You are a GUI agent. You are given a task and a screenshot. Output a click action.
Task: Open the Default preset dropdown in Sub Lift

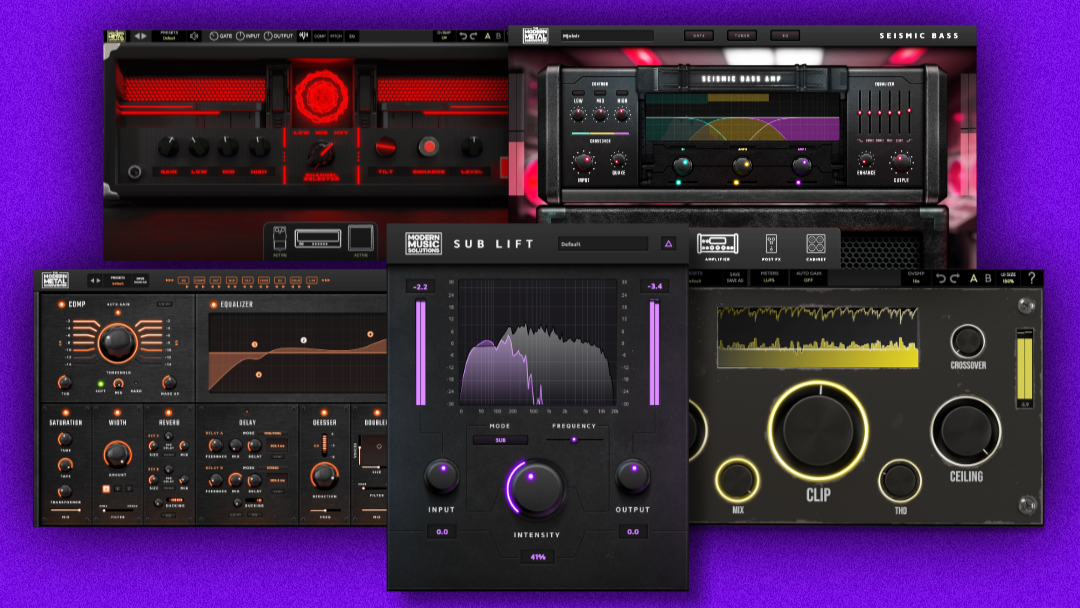click(x=603, y=244)
